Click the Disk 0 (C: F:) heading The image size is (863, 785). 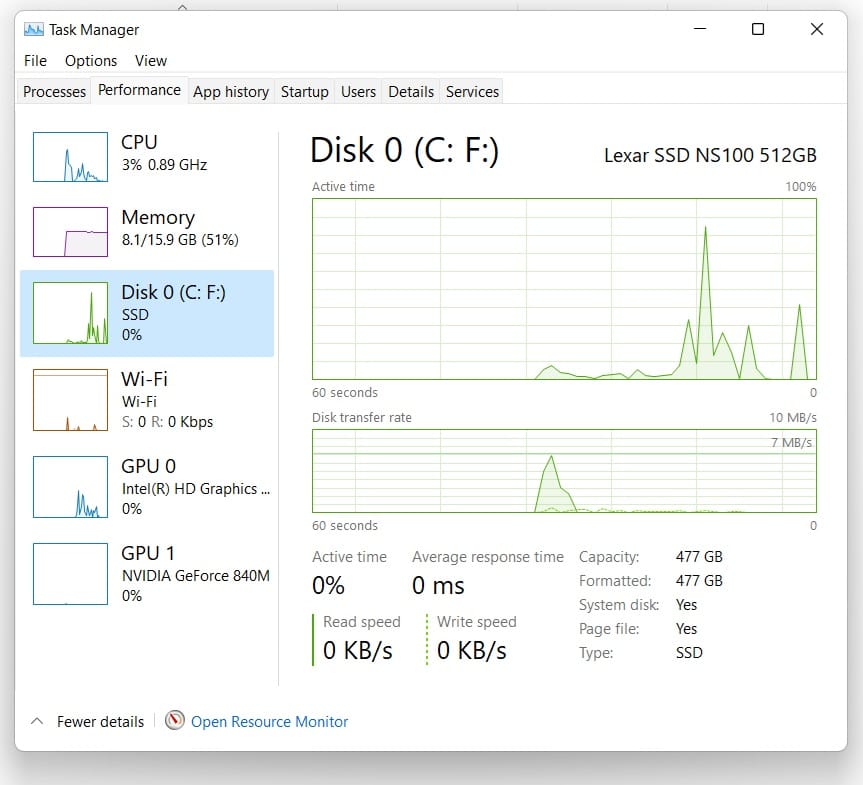pyautogui.click(x=405, y=150)
